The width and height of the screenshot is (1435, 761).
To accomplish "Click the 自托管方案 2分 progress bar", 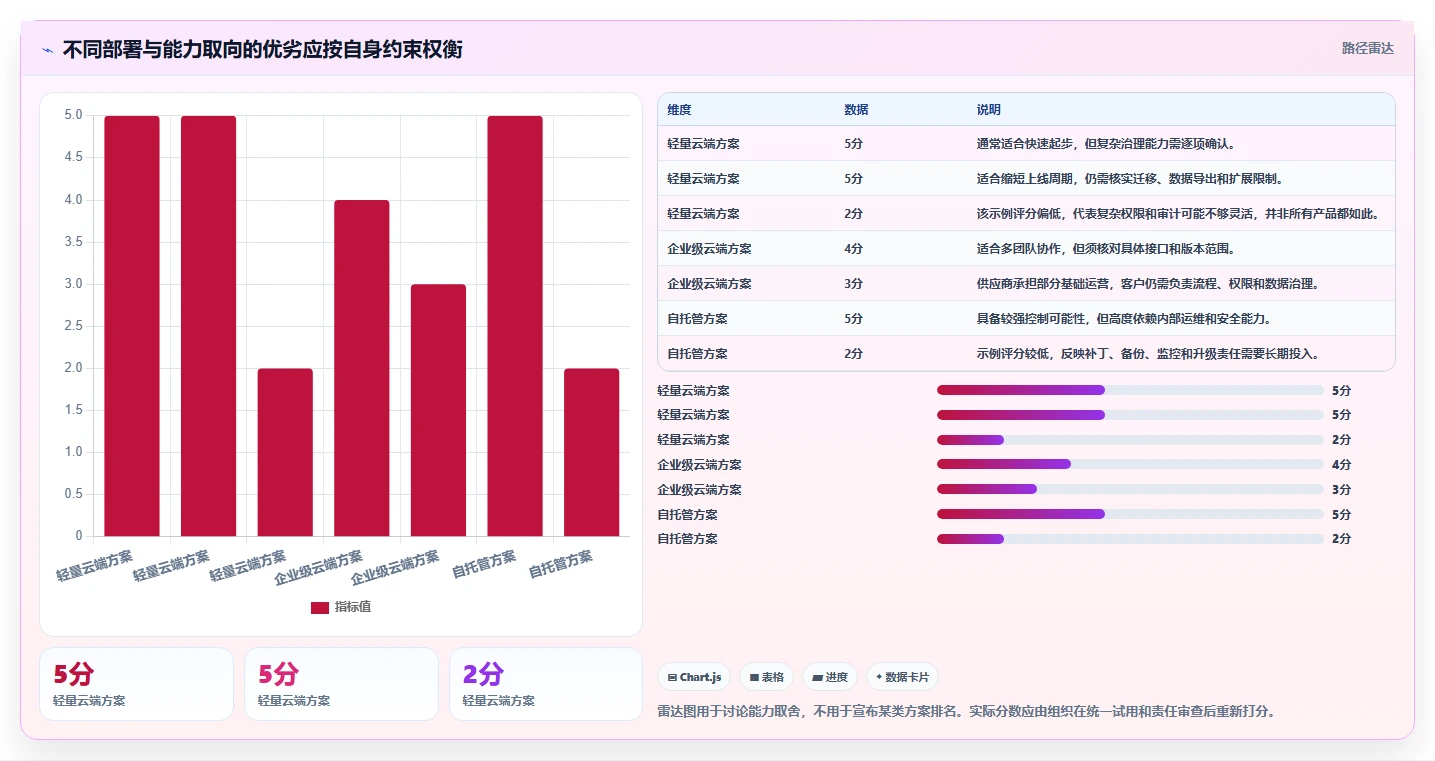I will click(x=1130, y=539).
